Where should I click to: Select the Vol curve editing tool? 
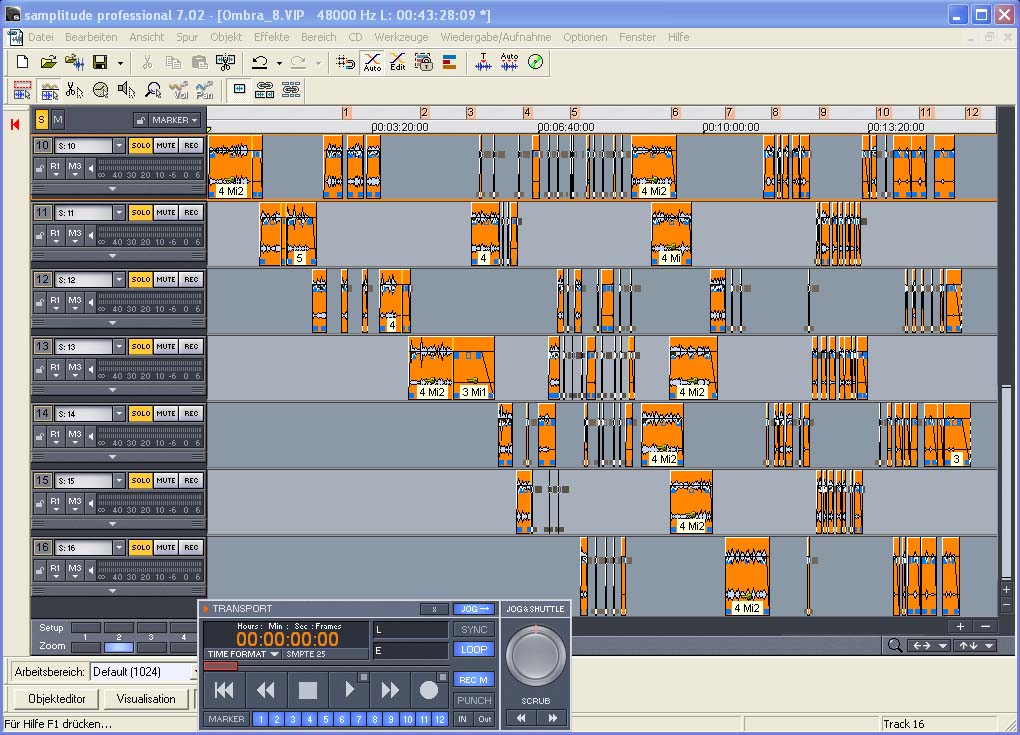[x=178, y=90]
